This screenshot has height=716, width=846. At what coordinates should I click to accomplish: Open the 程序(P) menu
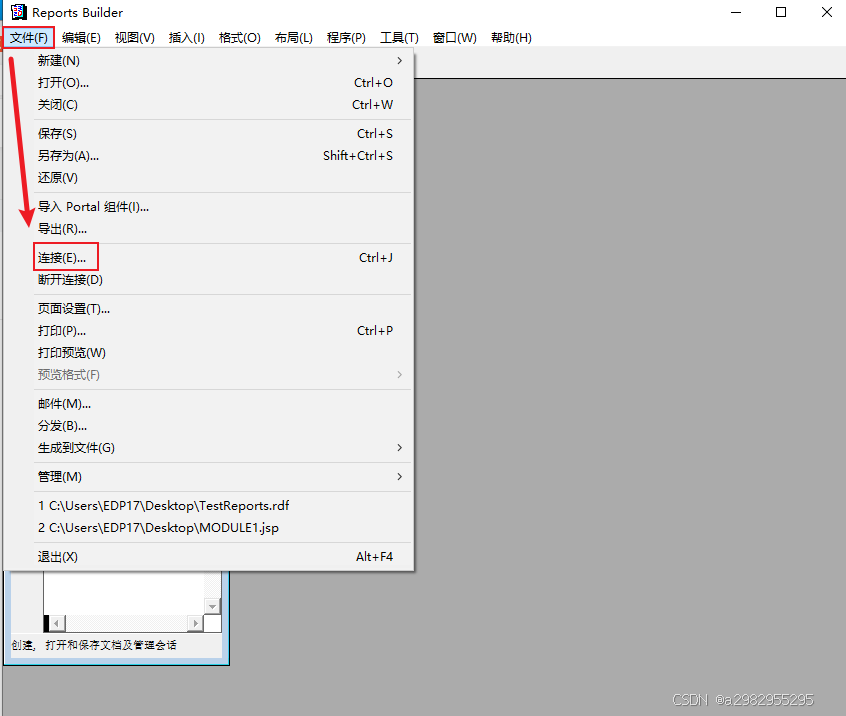(x=346, y=38)
